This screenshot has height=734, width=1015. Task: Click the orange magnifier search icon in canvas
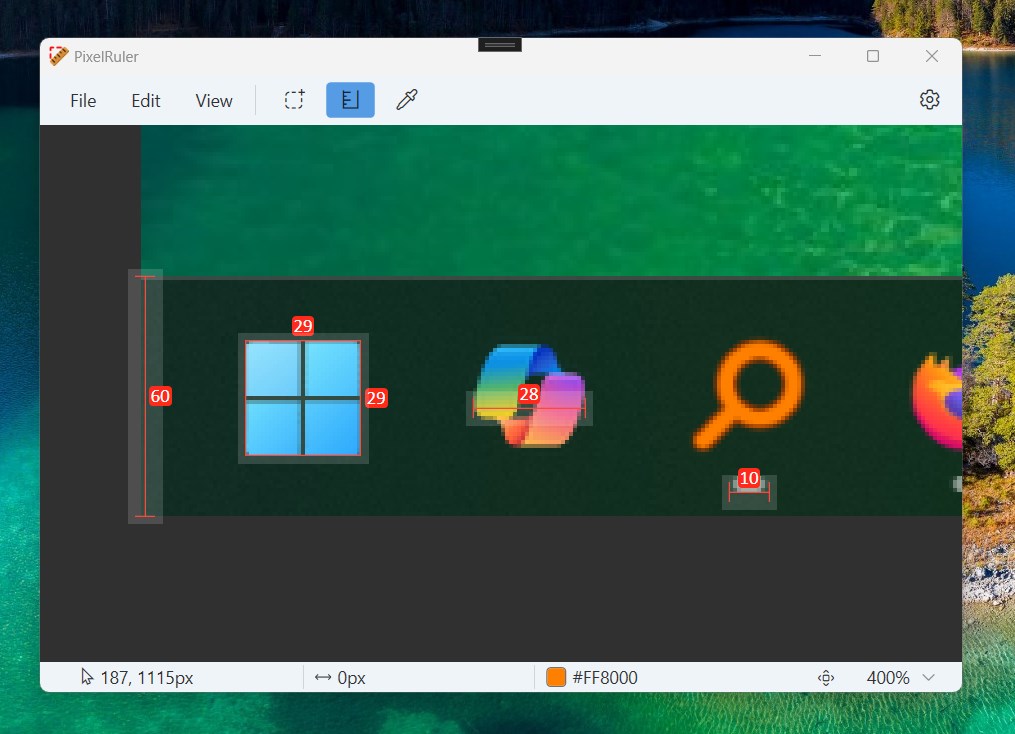pos(748,394)
